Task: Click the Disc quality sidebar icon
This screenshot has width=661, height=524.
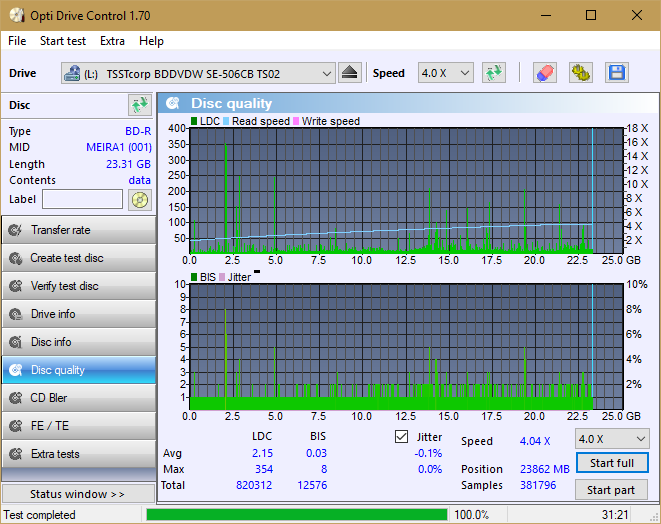Action: pos(16,370)
